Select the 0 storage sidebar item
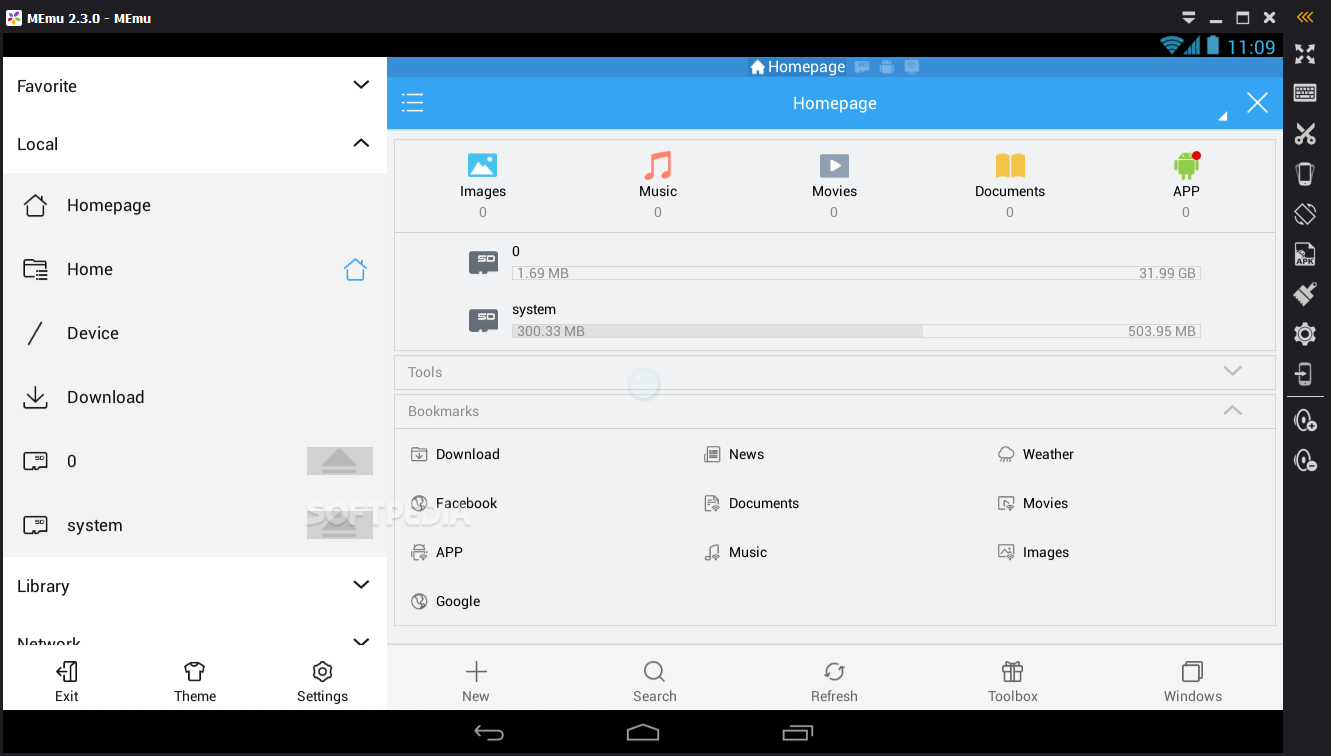This screenshot has width=1331, height=756. coord(195,461)
